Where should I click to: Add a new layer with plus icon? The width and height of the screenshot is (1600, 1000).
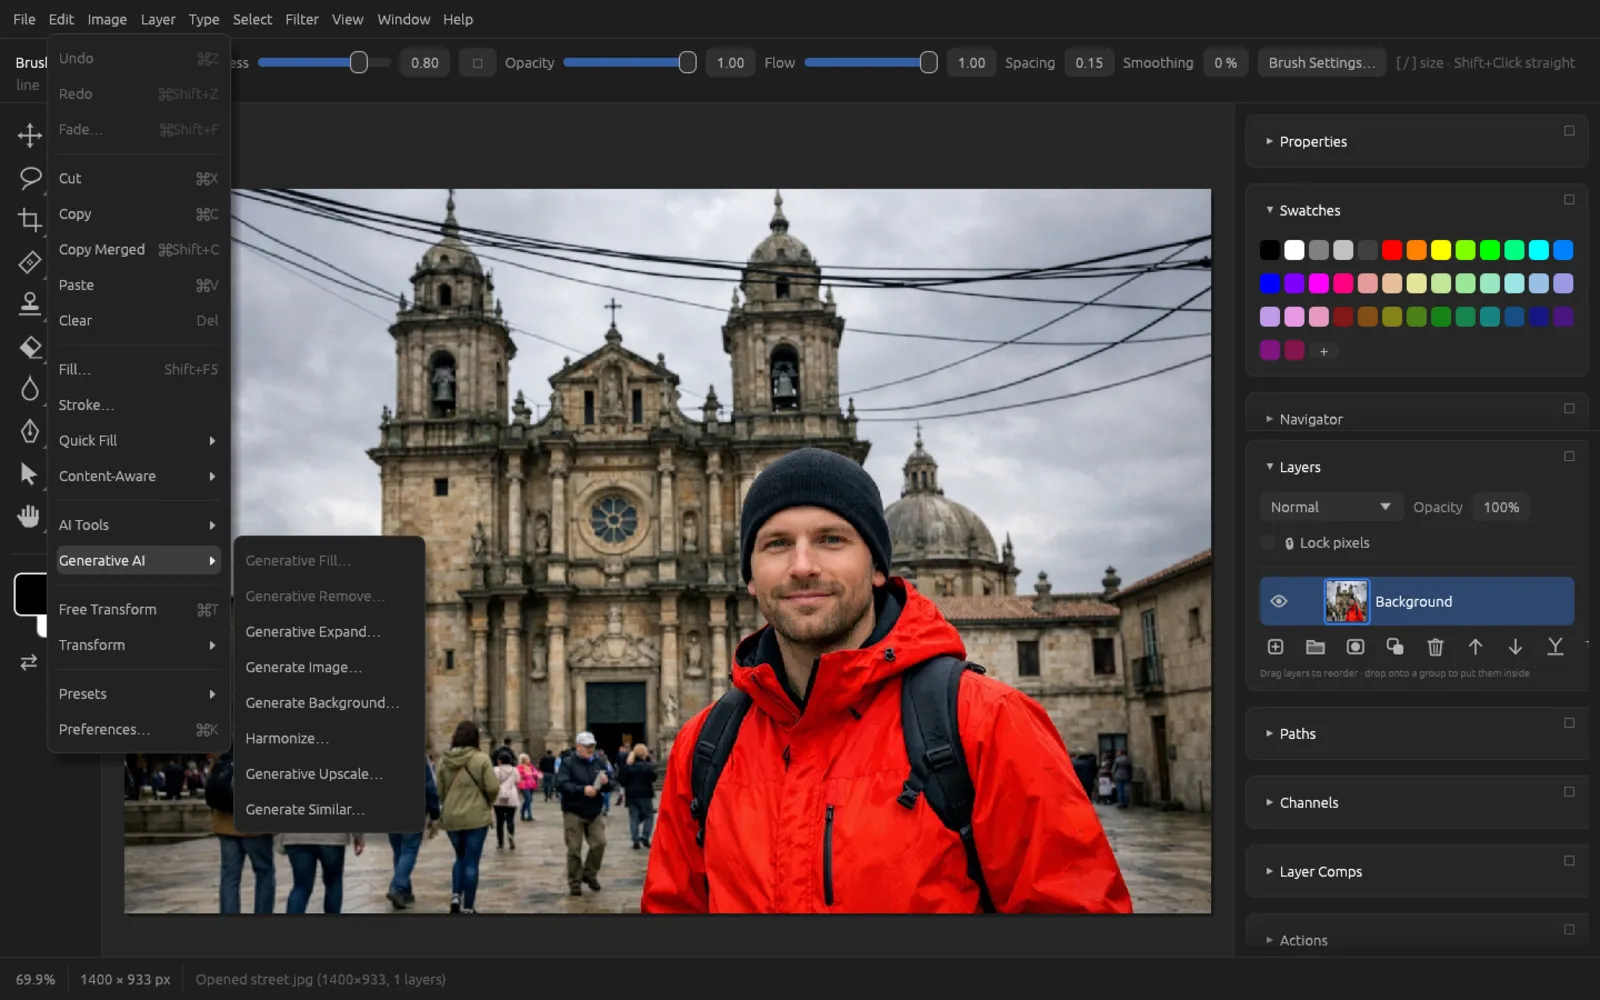(1275, 647)
